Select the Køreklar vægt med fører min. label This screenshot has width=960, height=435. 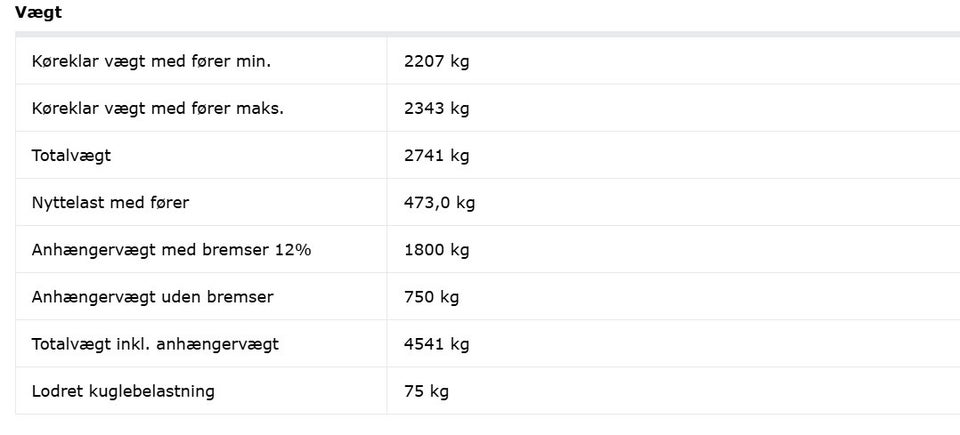tap(151, 61)
